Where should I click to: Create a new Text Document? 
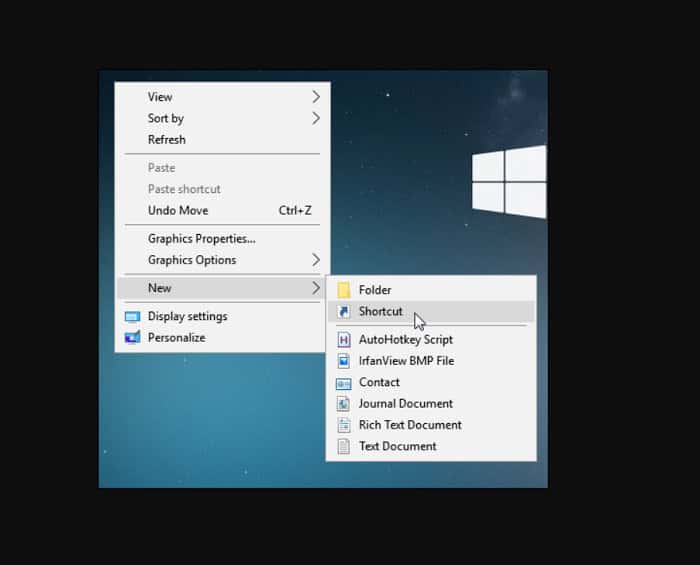coord(431,446)
